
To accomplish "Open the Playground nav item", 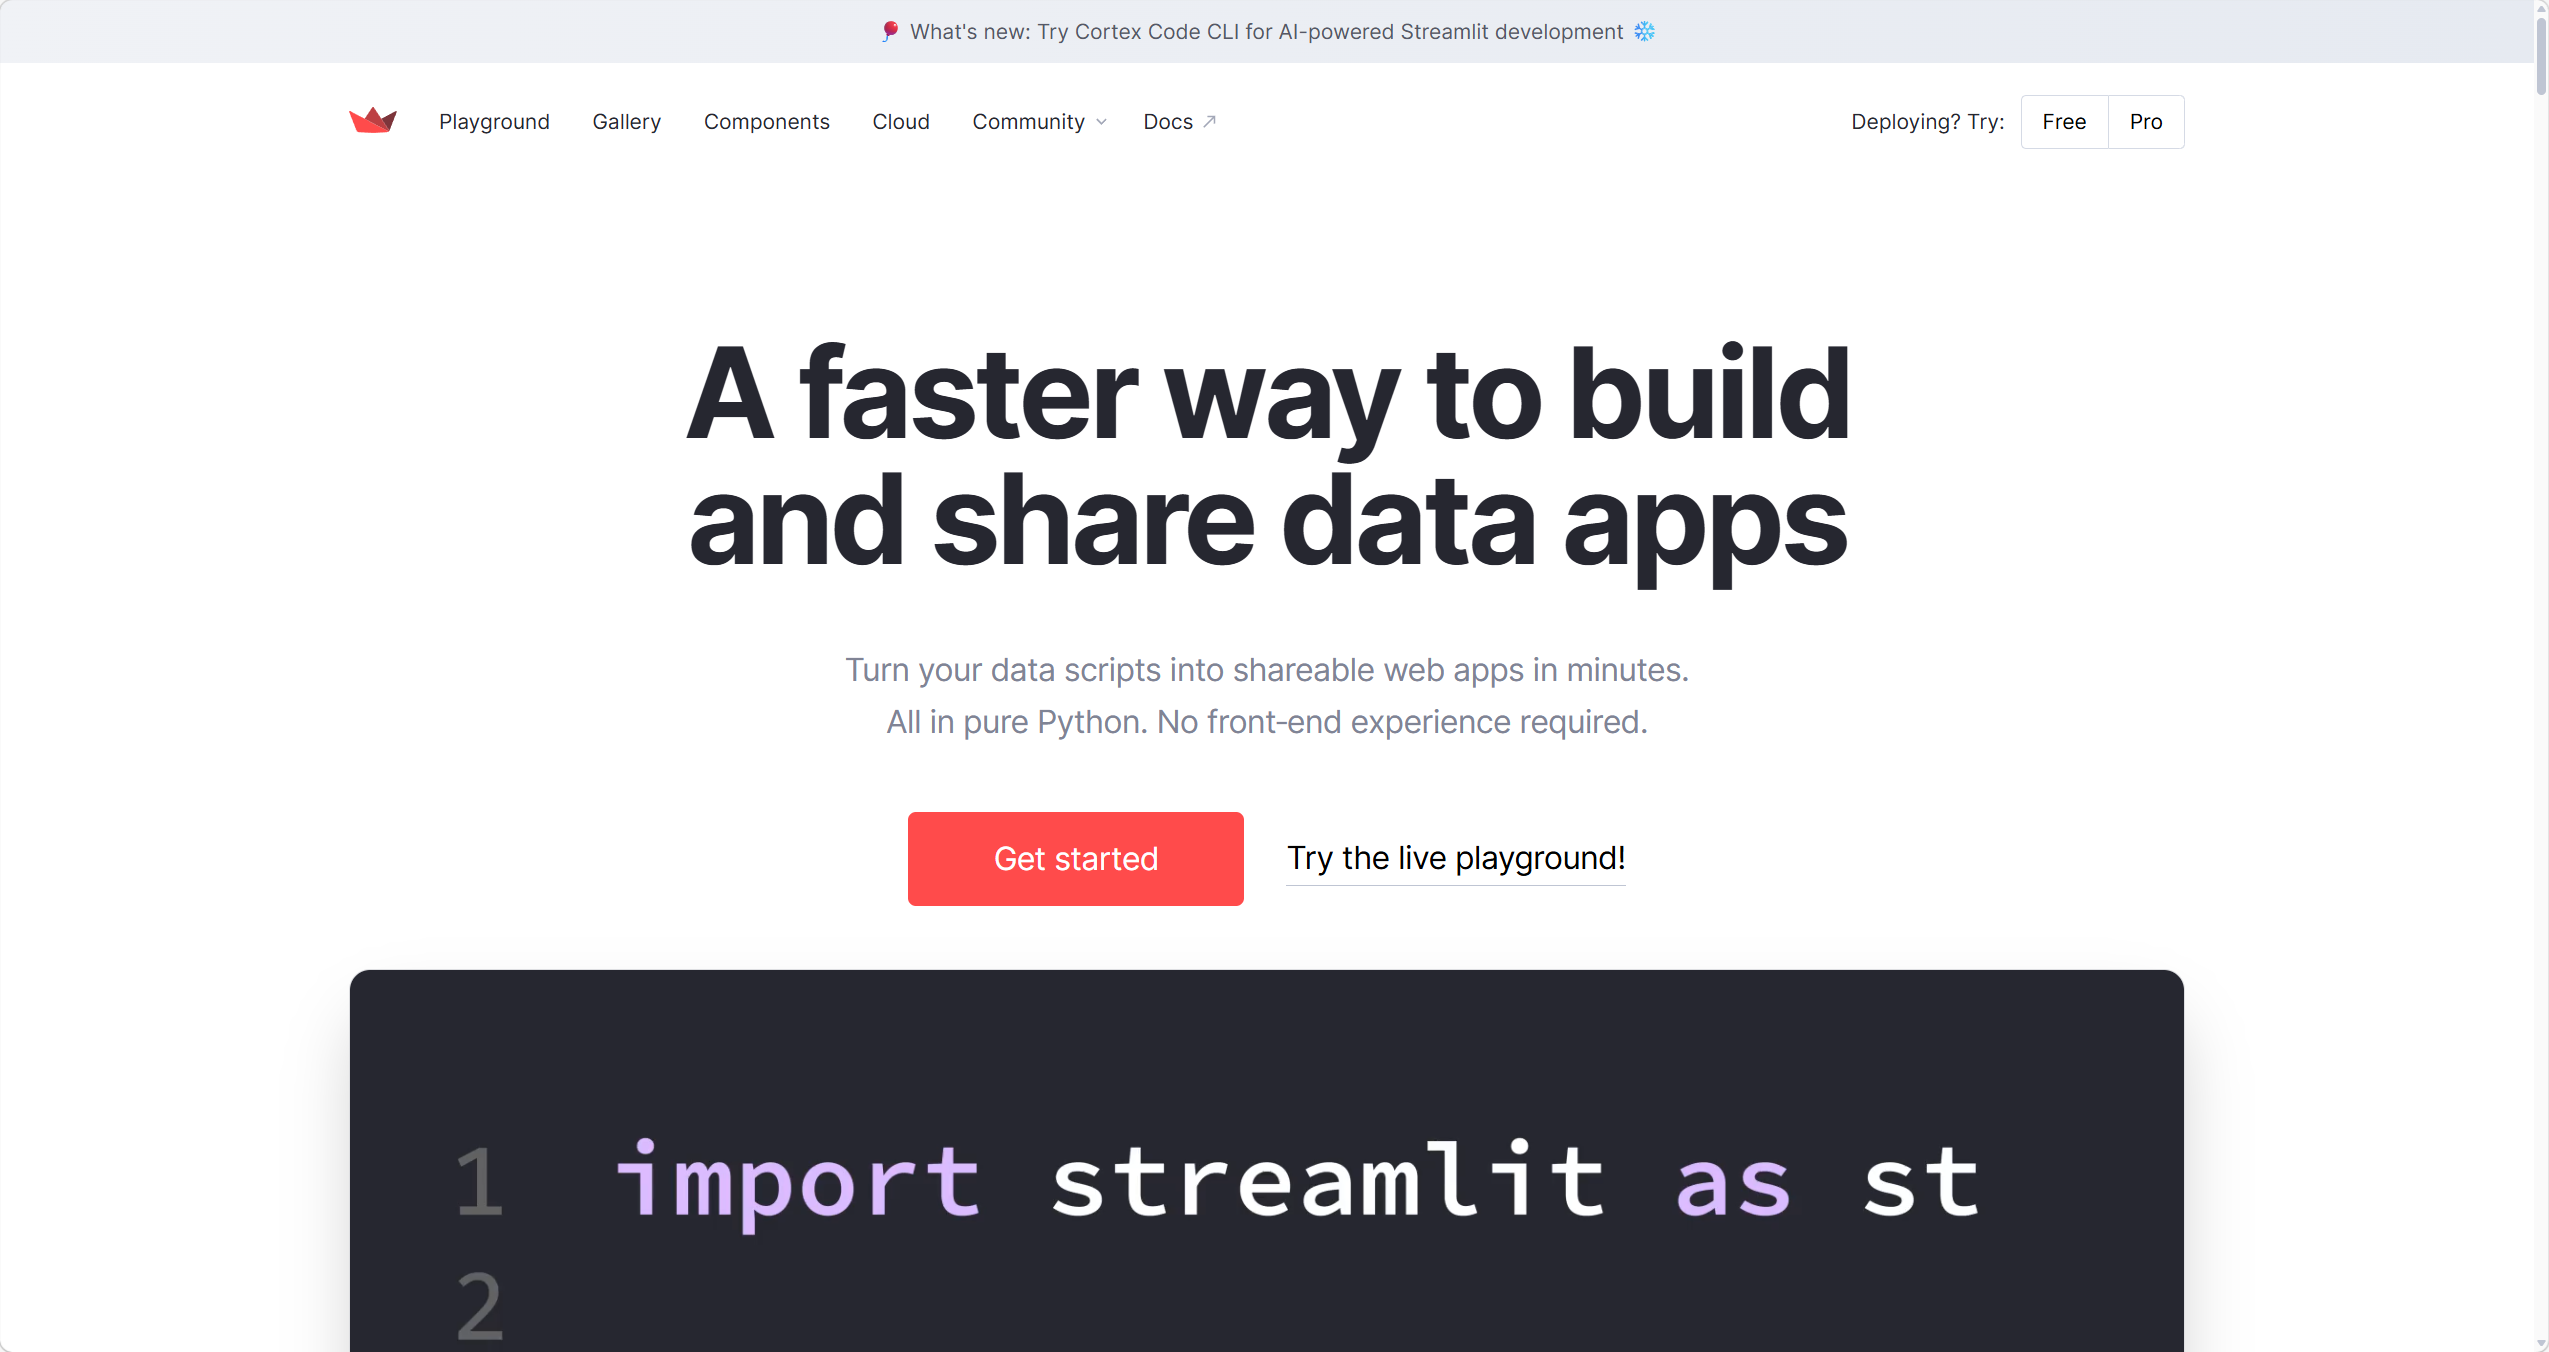I will [494, 122].
